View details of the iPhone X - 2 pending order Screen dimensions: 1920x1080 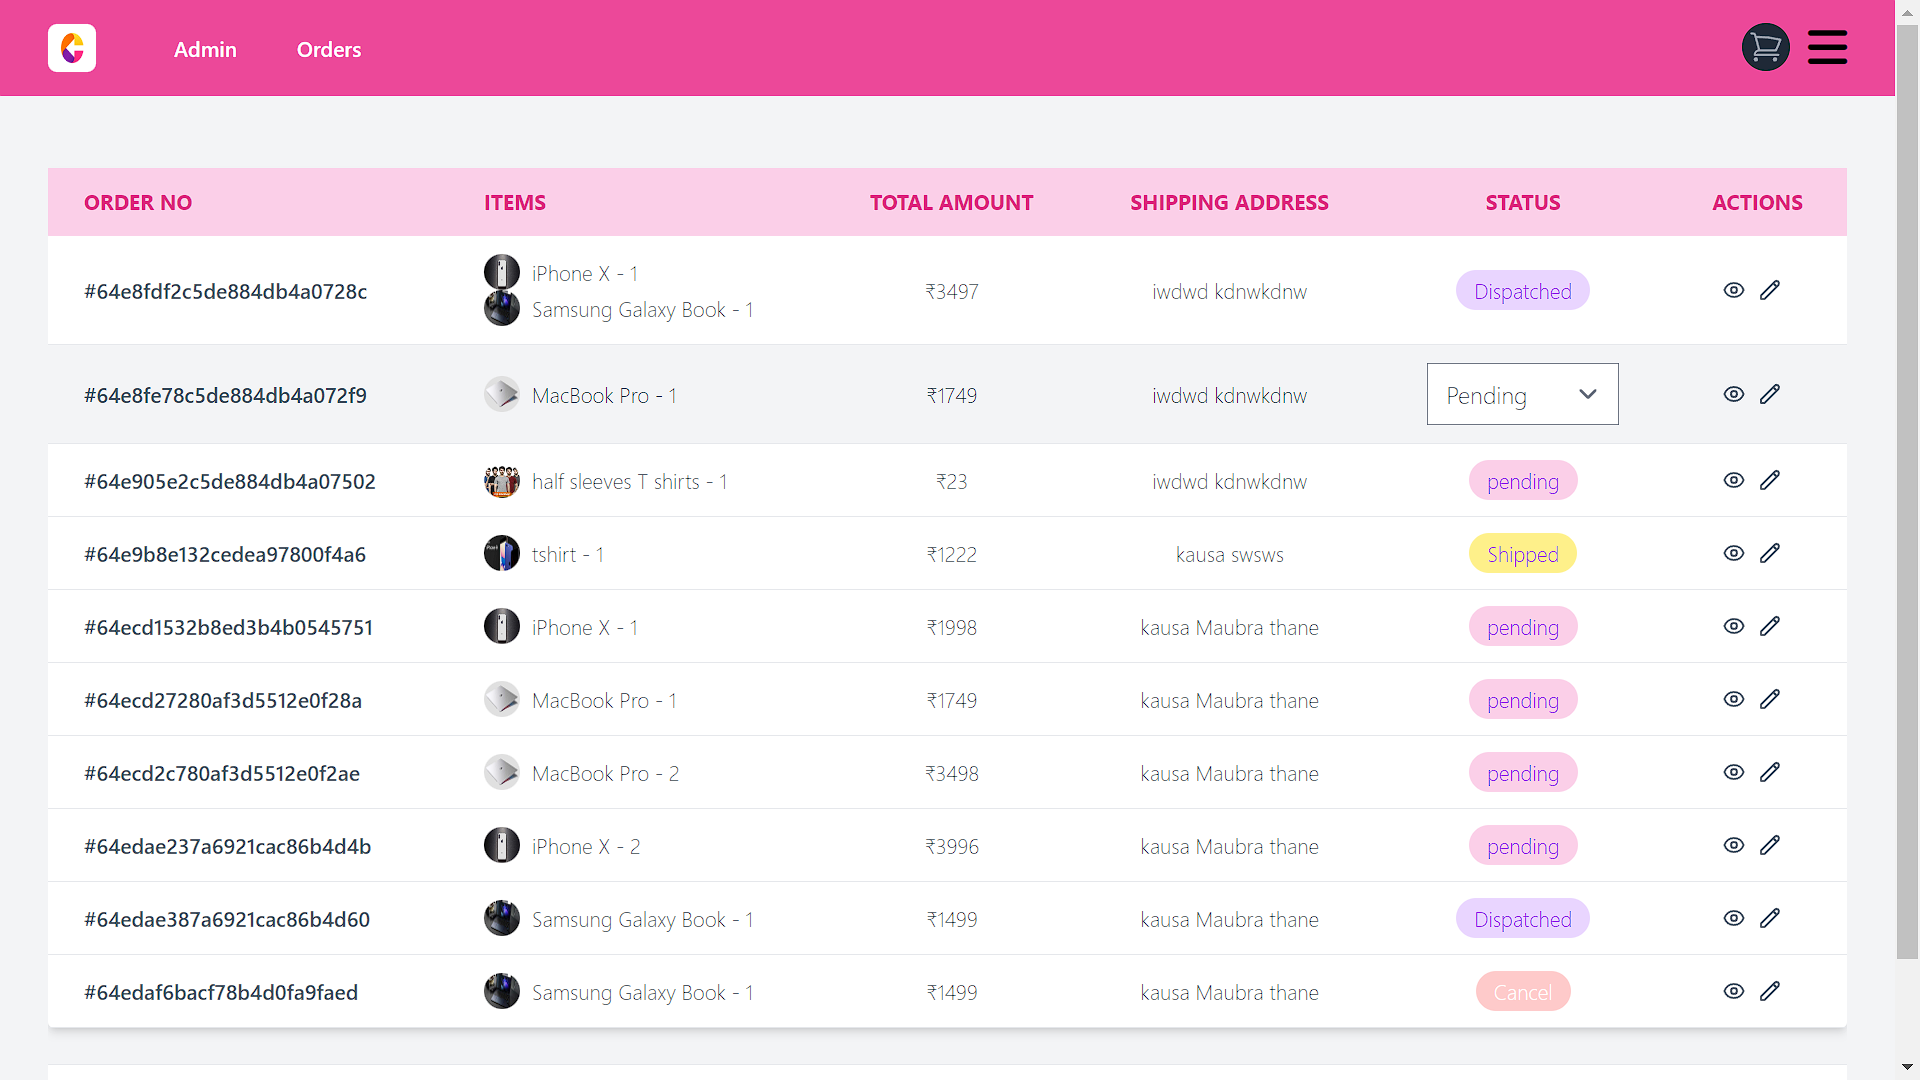1733,845
